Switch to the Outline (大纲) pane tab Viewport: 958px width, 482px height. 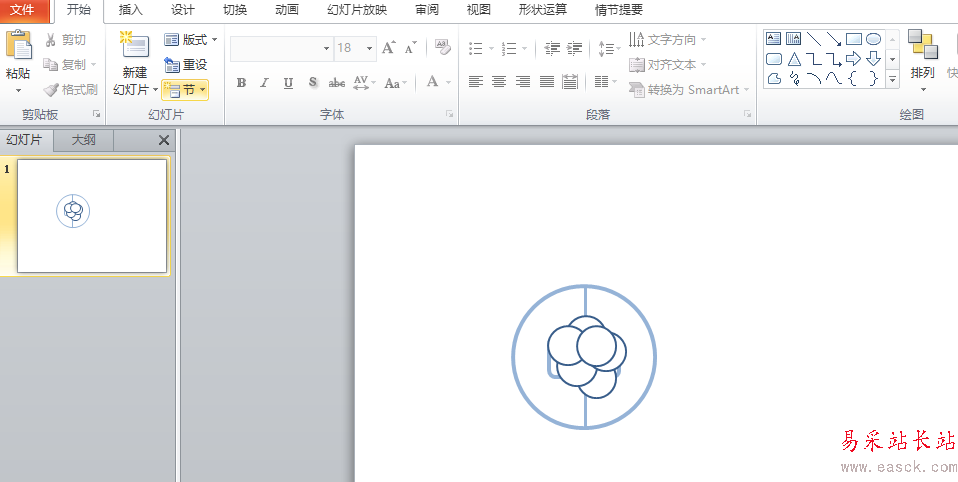pyautogui.click(x=84, y=140)
